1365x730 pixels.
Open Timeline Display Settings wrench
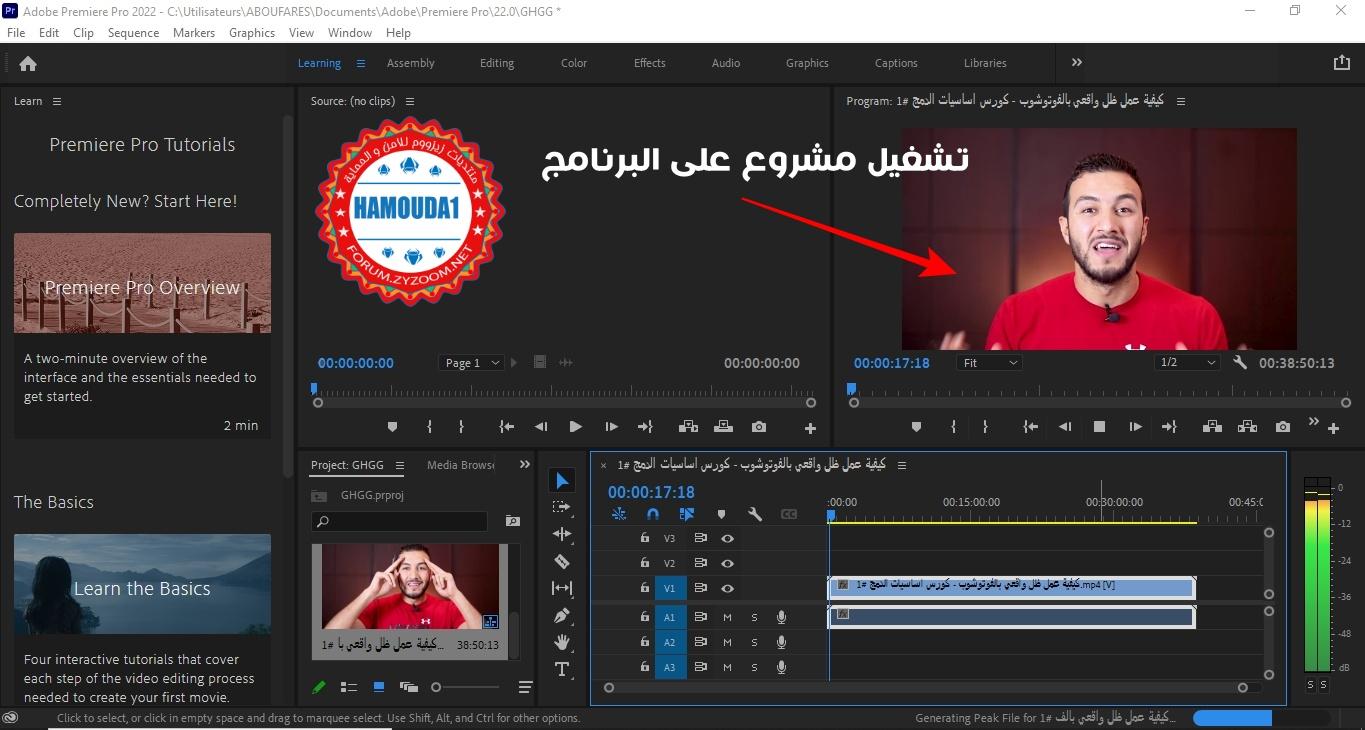click(x=755, y=514)
